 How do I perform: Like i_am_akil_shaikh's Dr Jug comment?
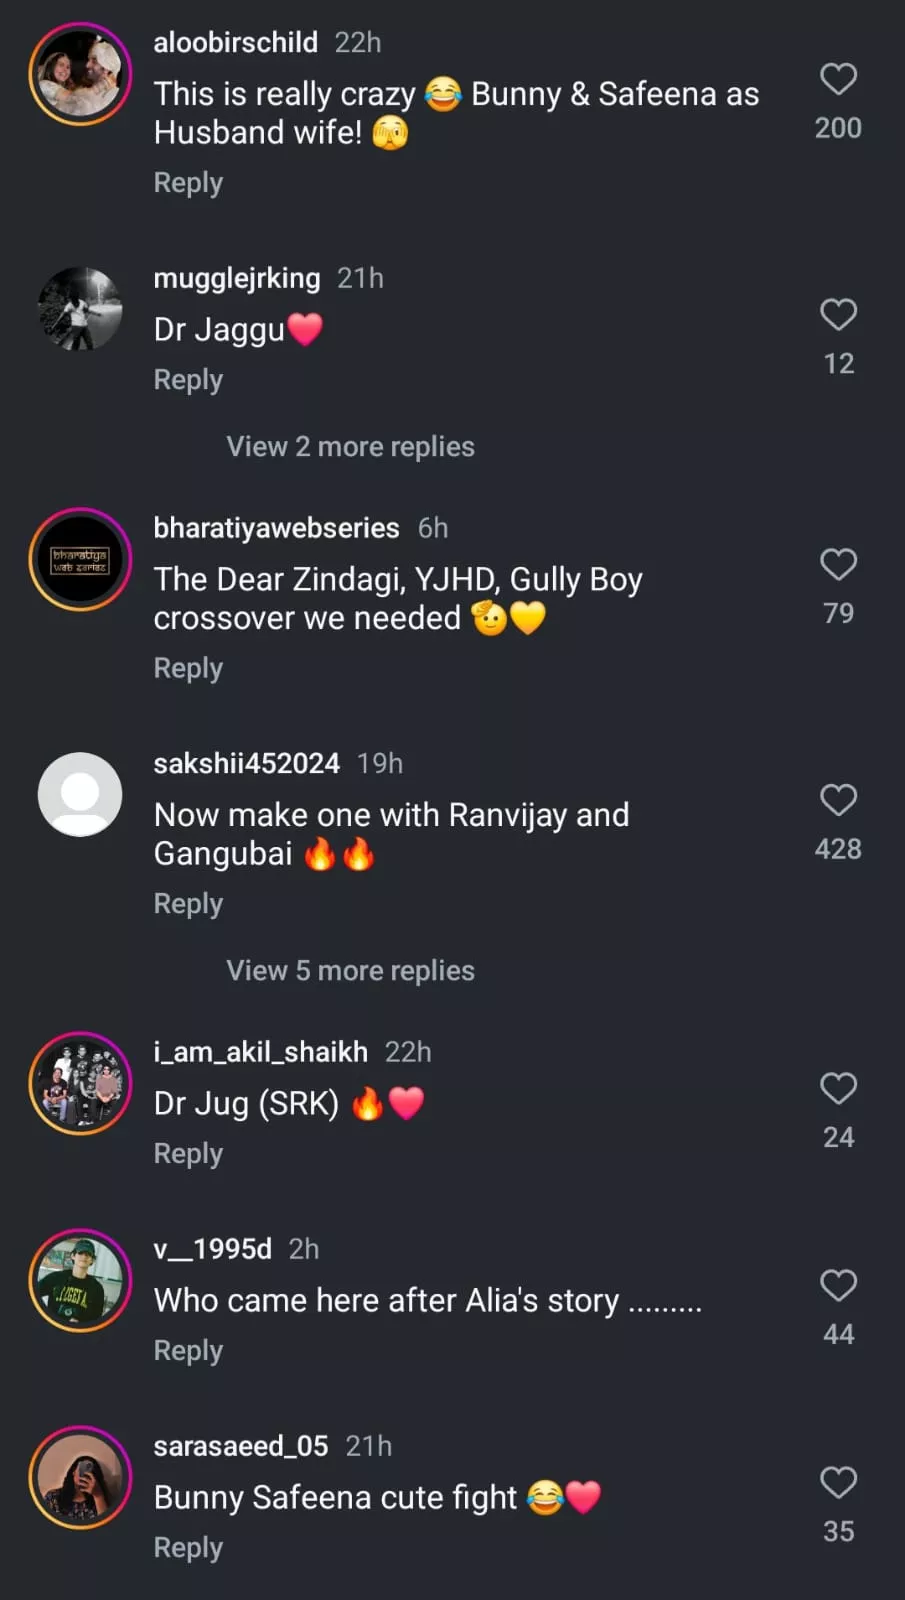[838, 1088]
